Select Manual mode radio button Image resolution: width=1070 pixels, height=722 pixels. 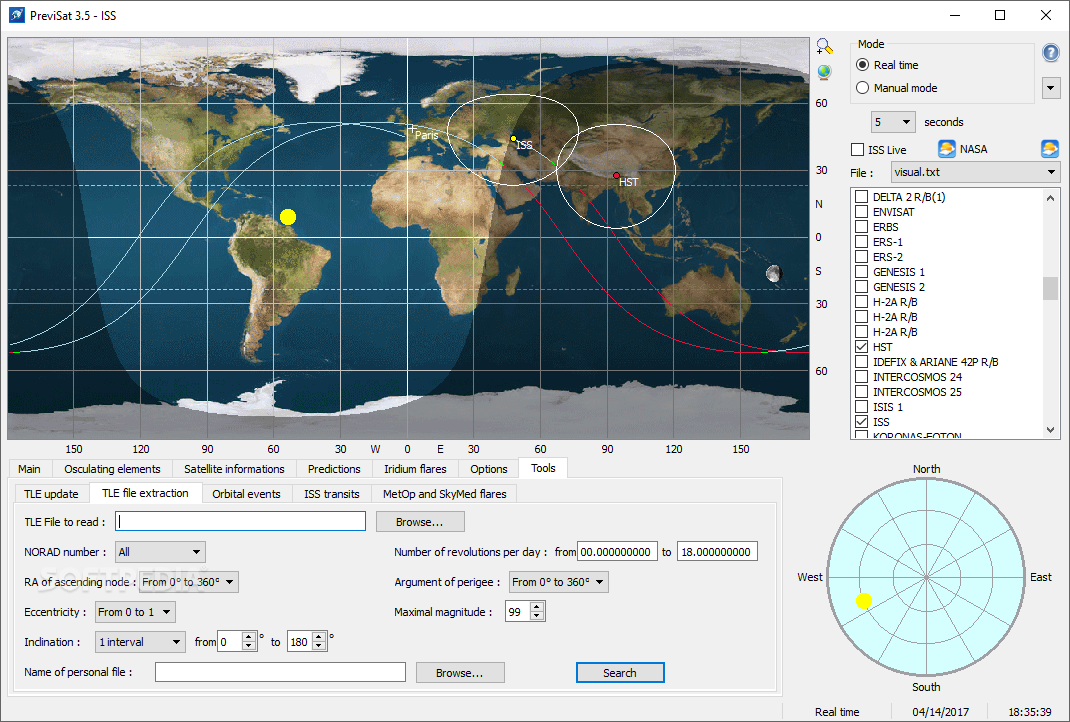pyautogui.click(x=863, y=88)
